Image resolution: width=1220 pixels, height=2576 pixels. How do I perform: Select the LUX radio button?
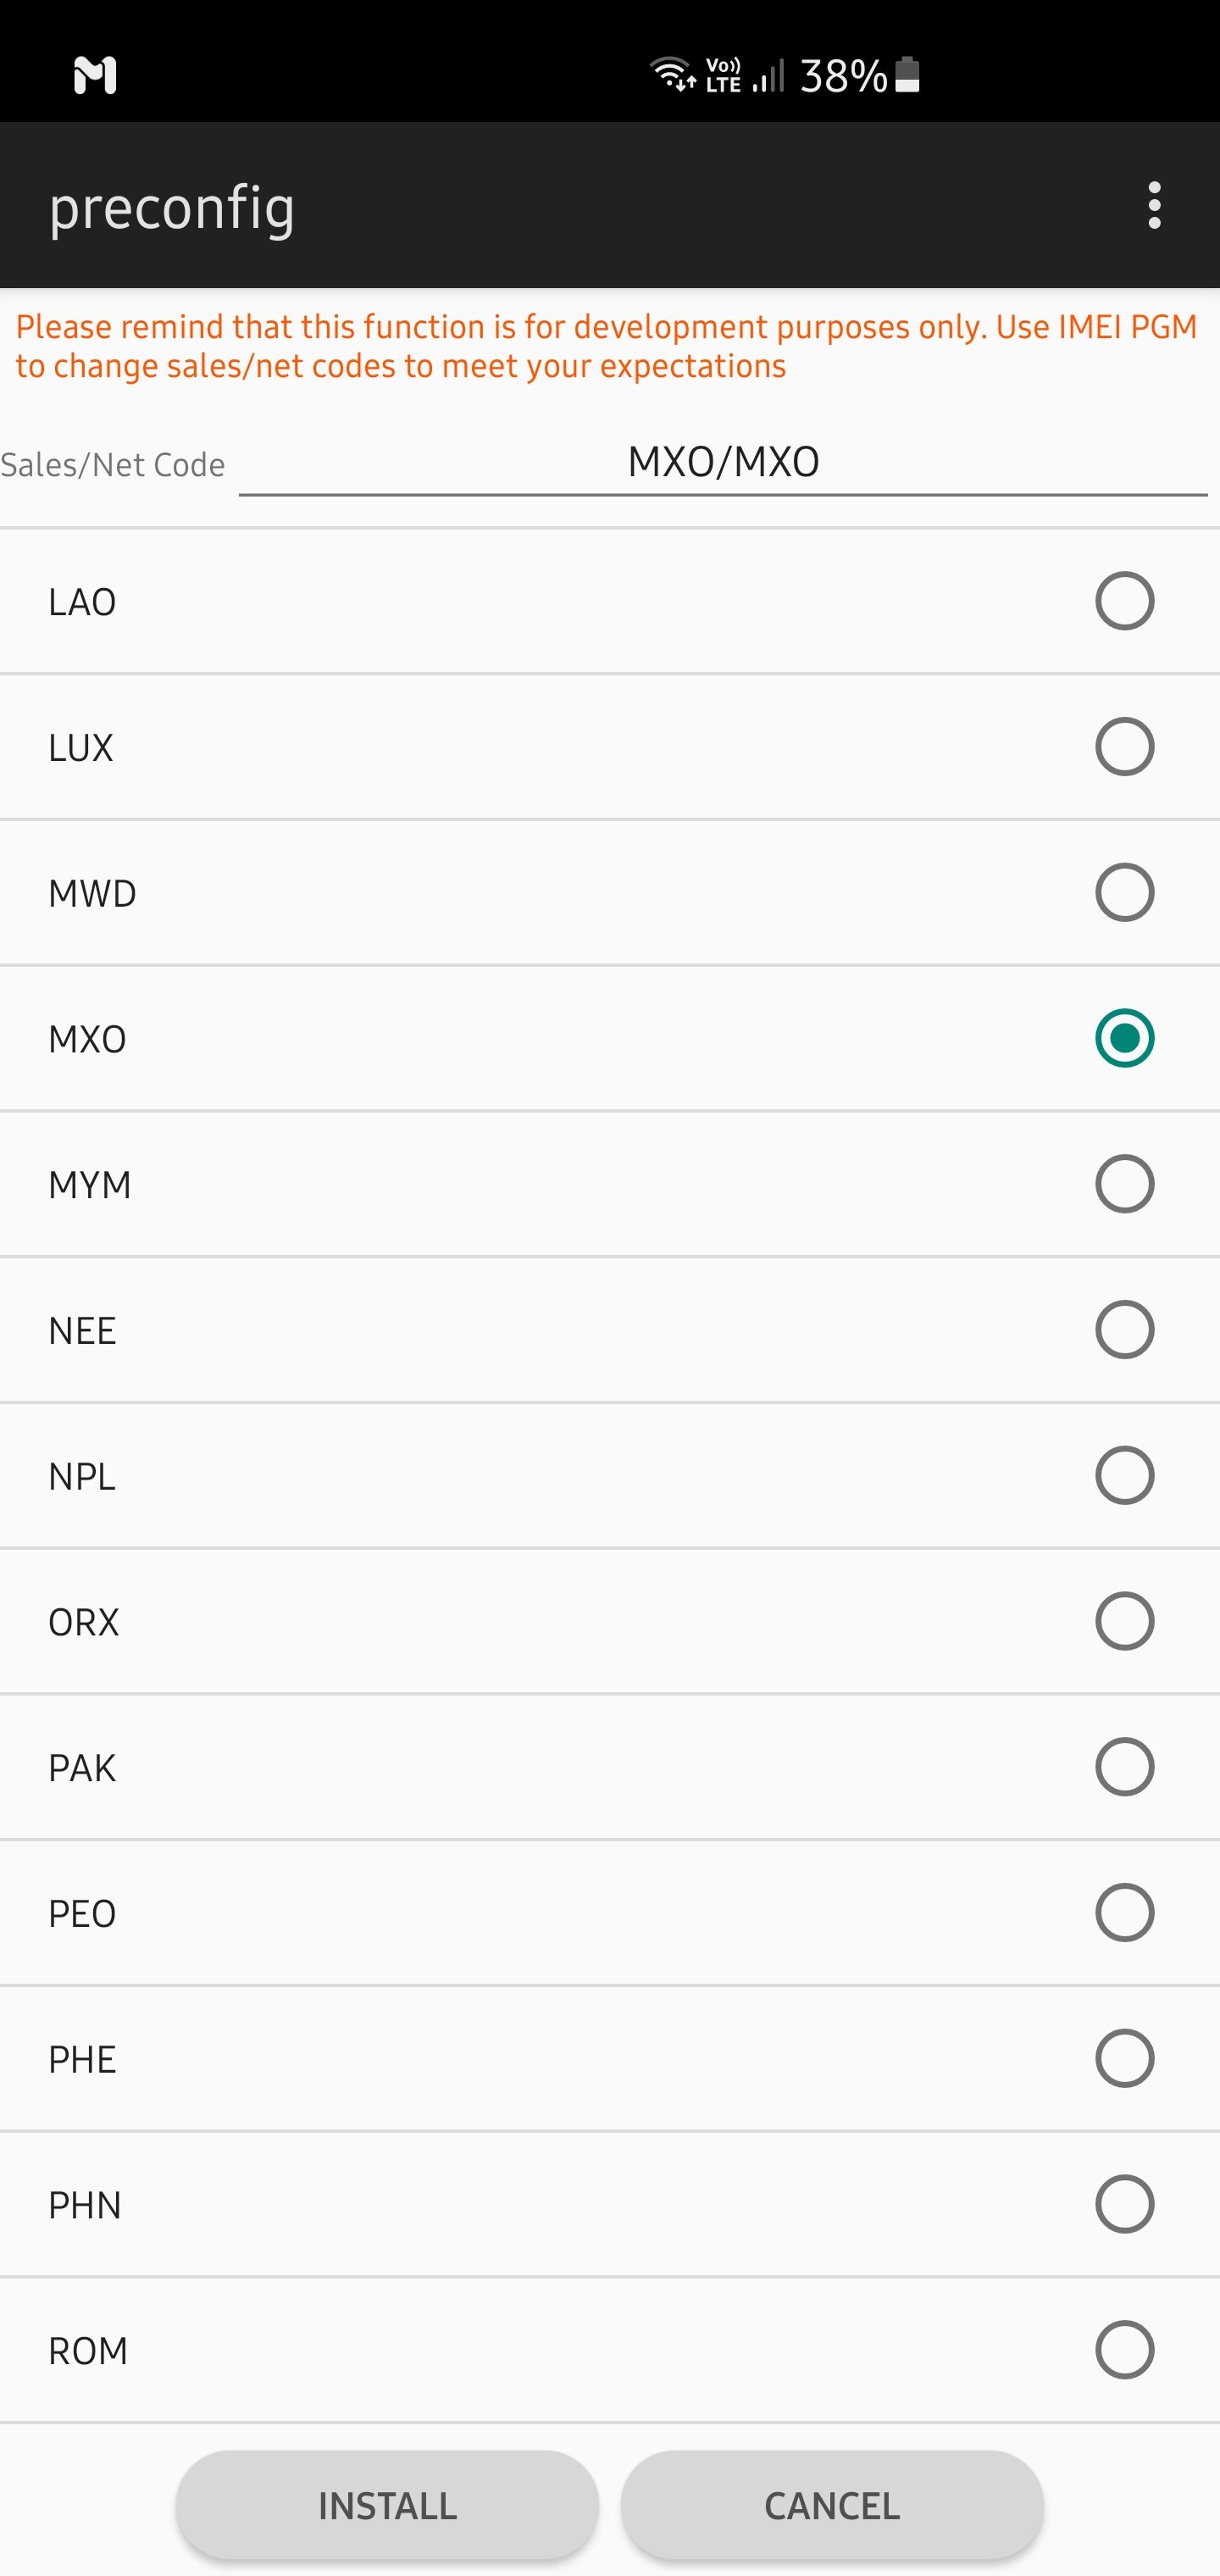tap(1124, 747)
